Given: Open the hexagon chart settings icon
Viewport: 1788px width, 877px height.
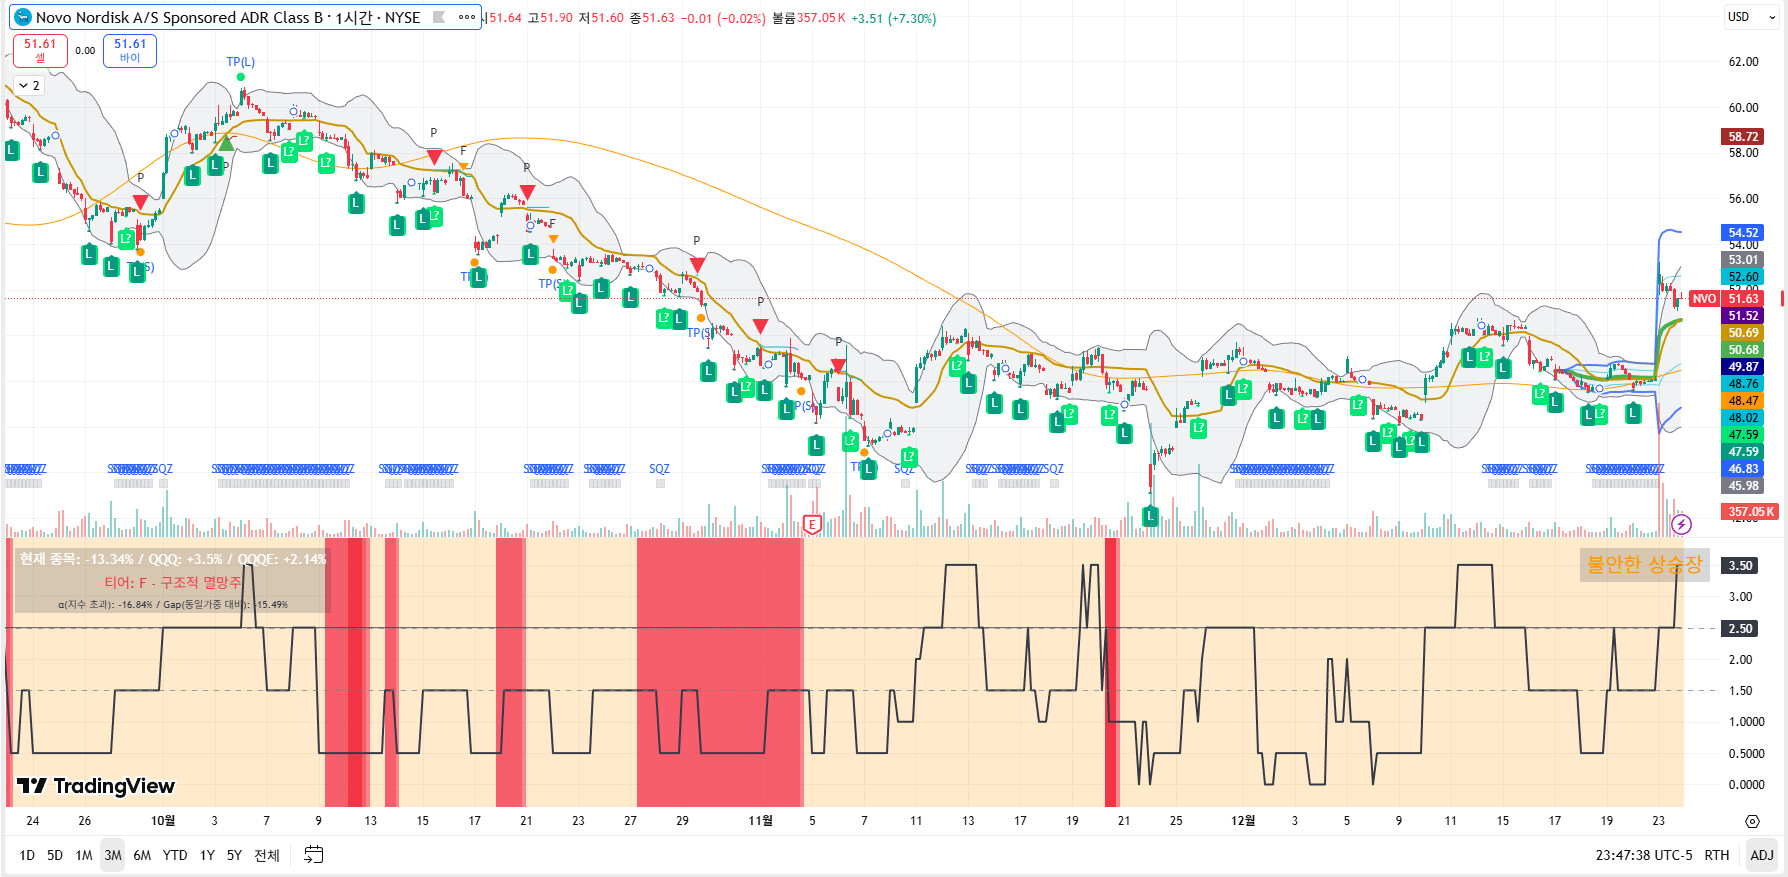Looking at the screenshot, I should (x=1752, y=821).
